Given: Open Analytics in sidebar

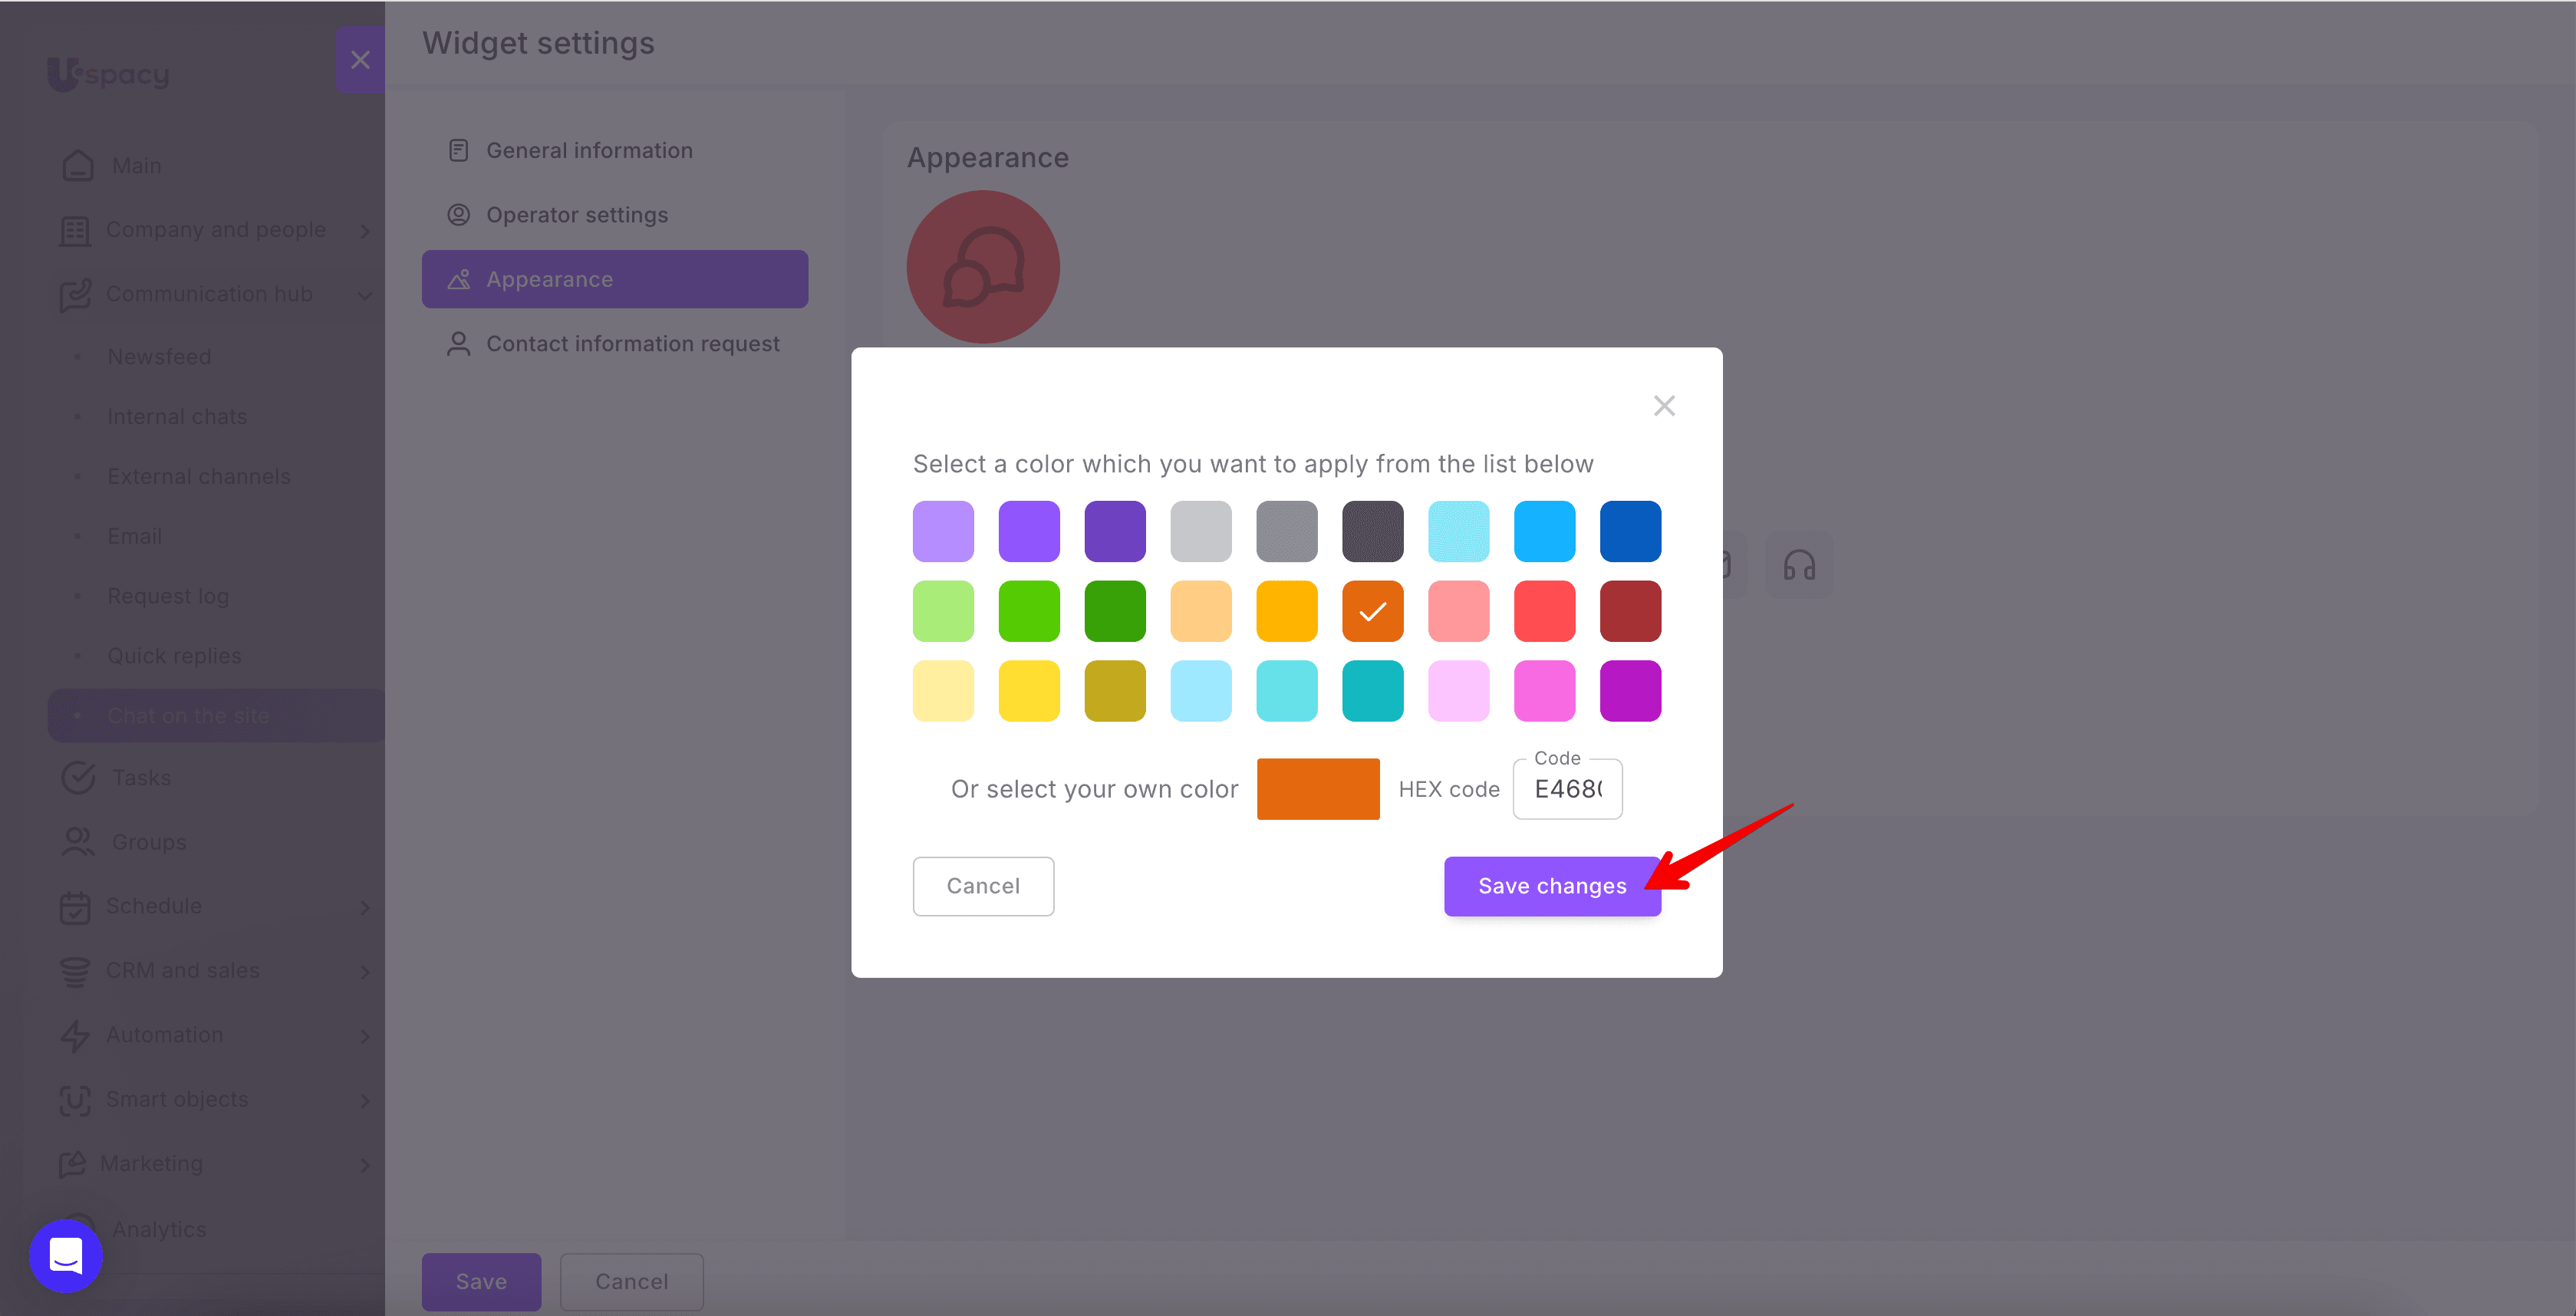Looking at the screenshot, I should 159,1229.
